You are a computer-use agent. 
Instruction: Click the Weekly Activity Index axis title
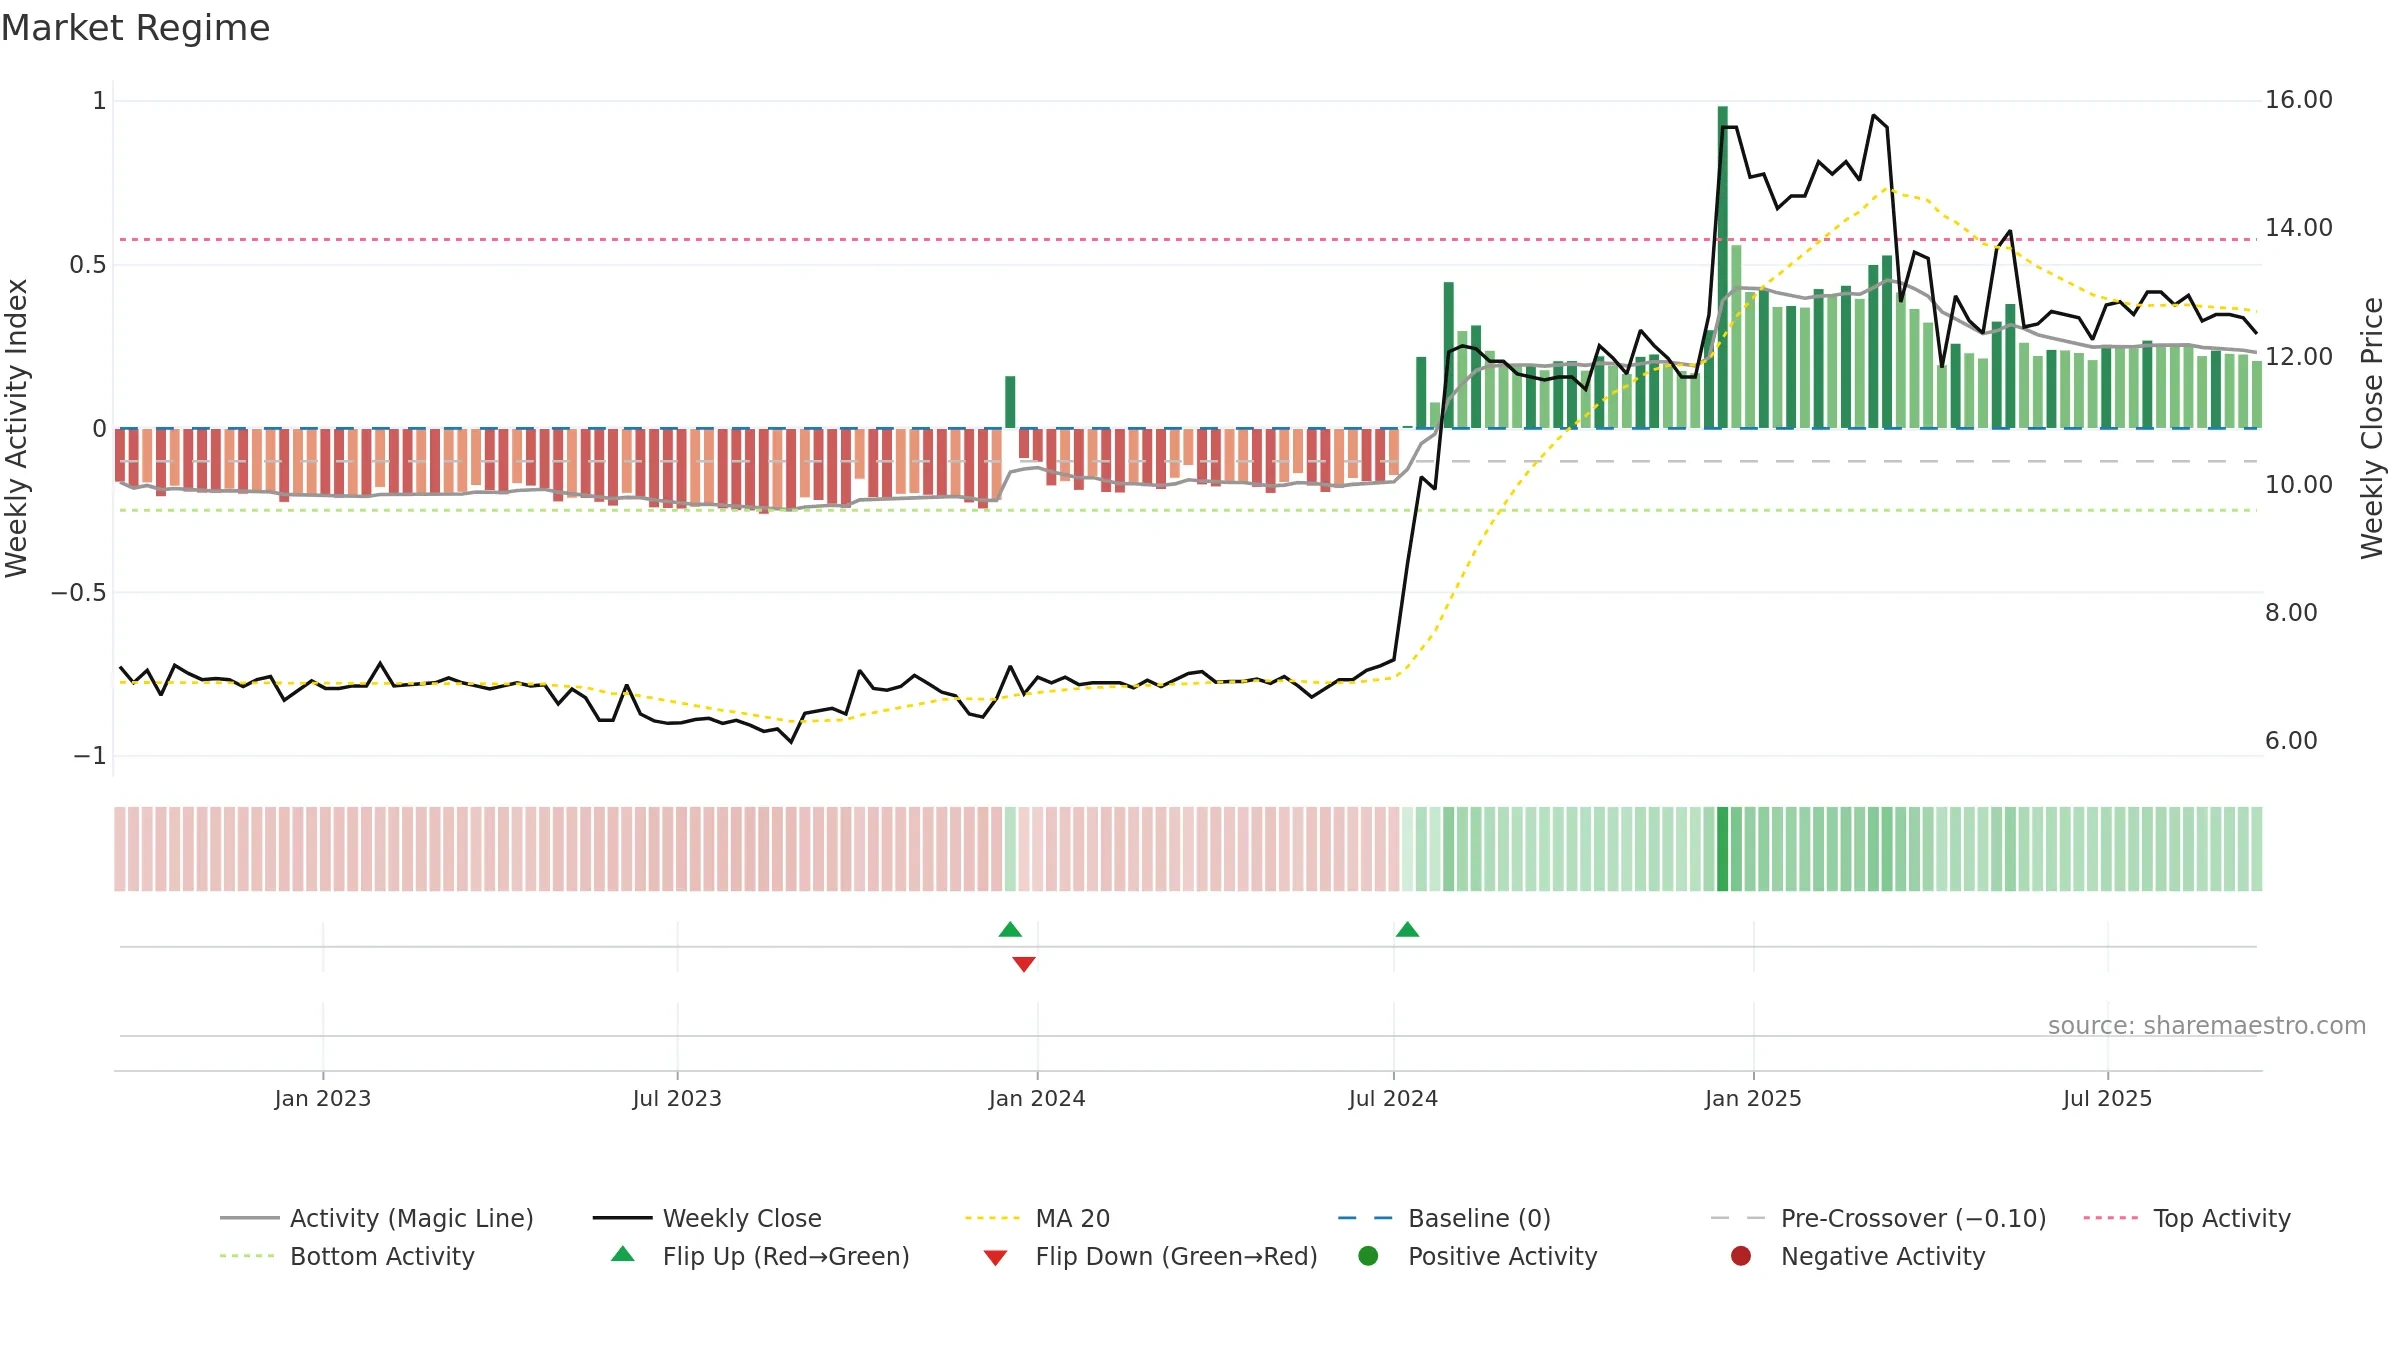tap(16, 428)
